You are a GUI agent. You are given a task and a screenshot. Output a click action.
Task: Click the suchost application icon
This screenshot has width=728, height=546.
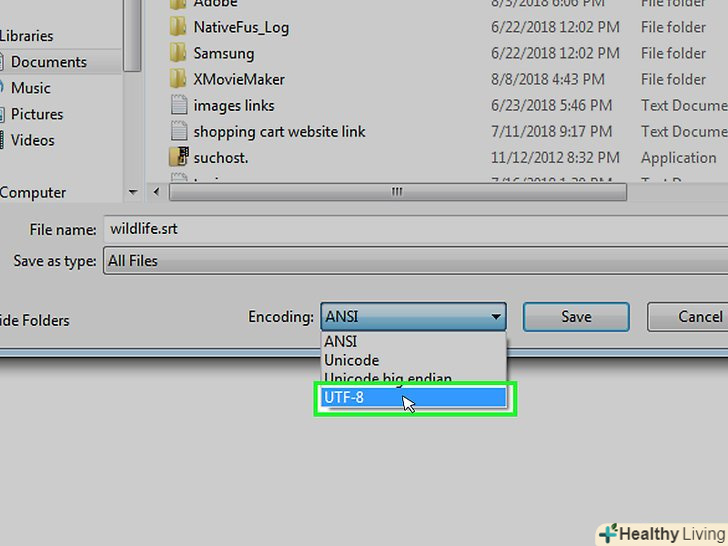[x=179, y=157]
